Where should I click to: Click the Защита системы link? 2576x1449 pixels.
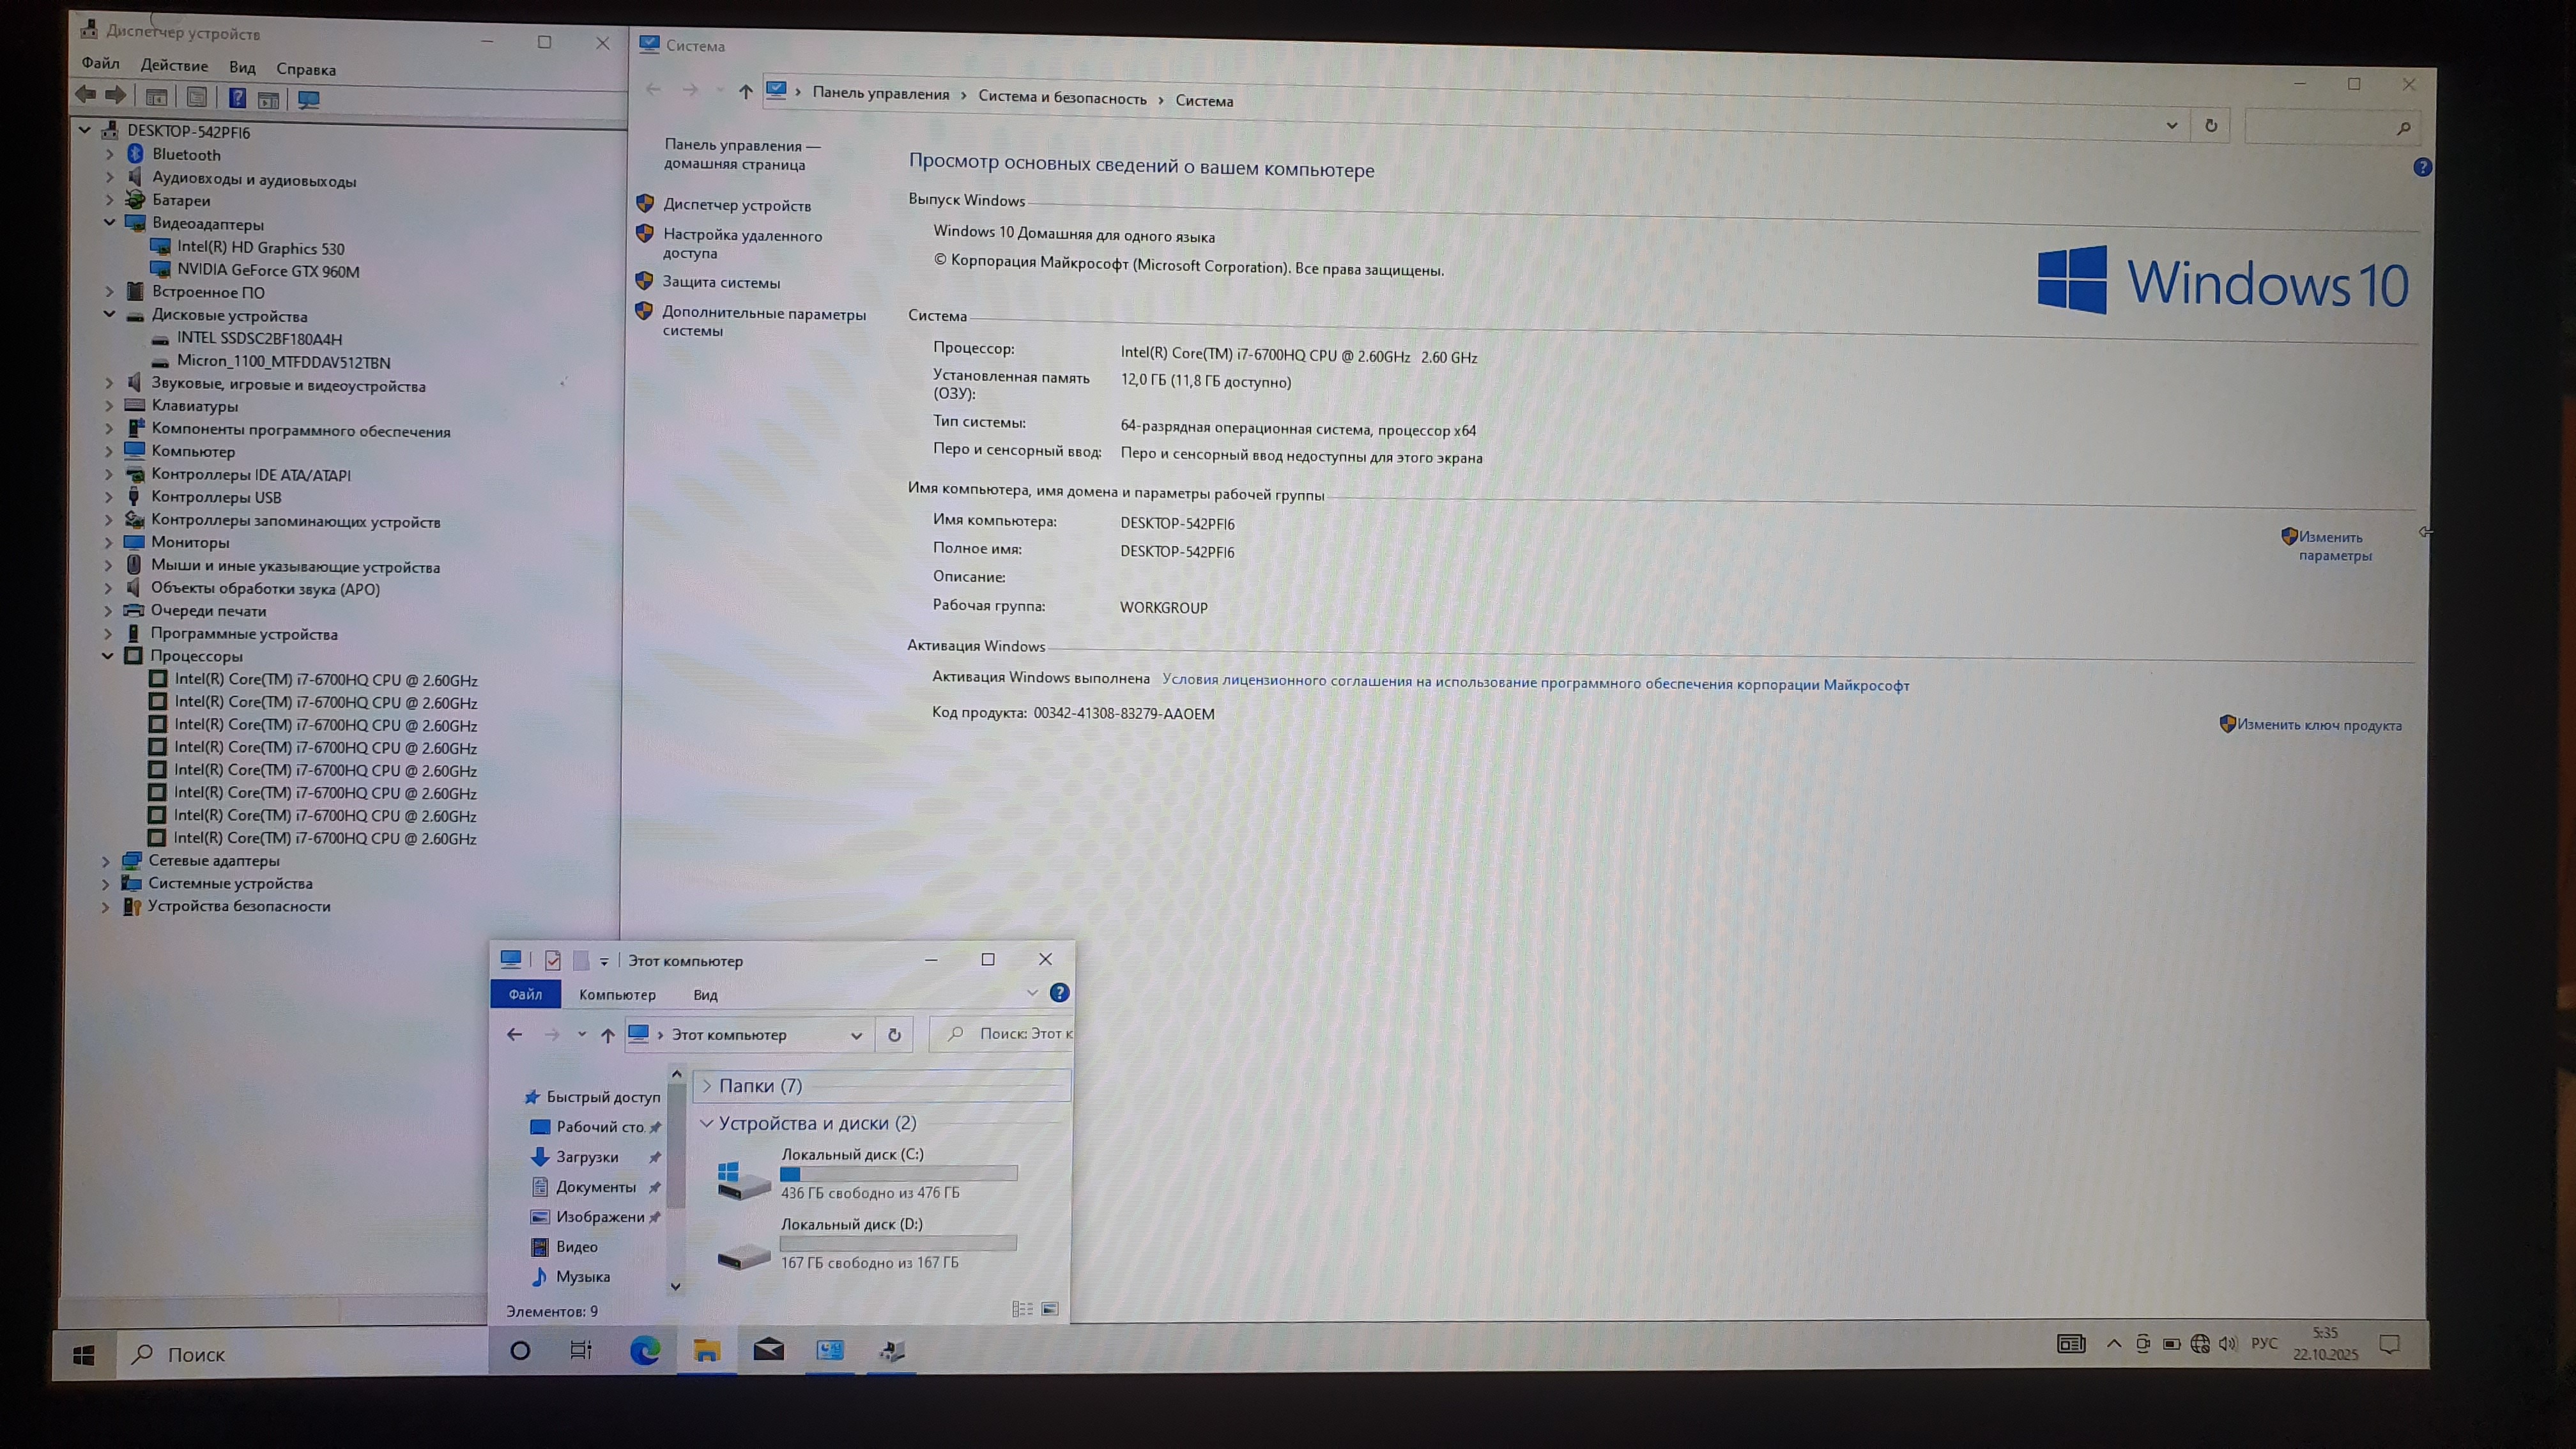coord(721,283)
